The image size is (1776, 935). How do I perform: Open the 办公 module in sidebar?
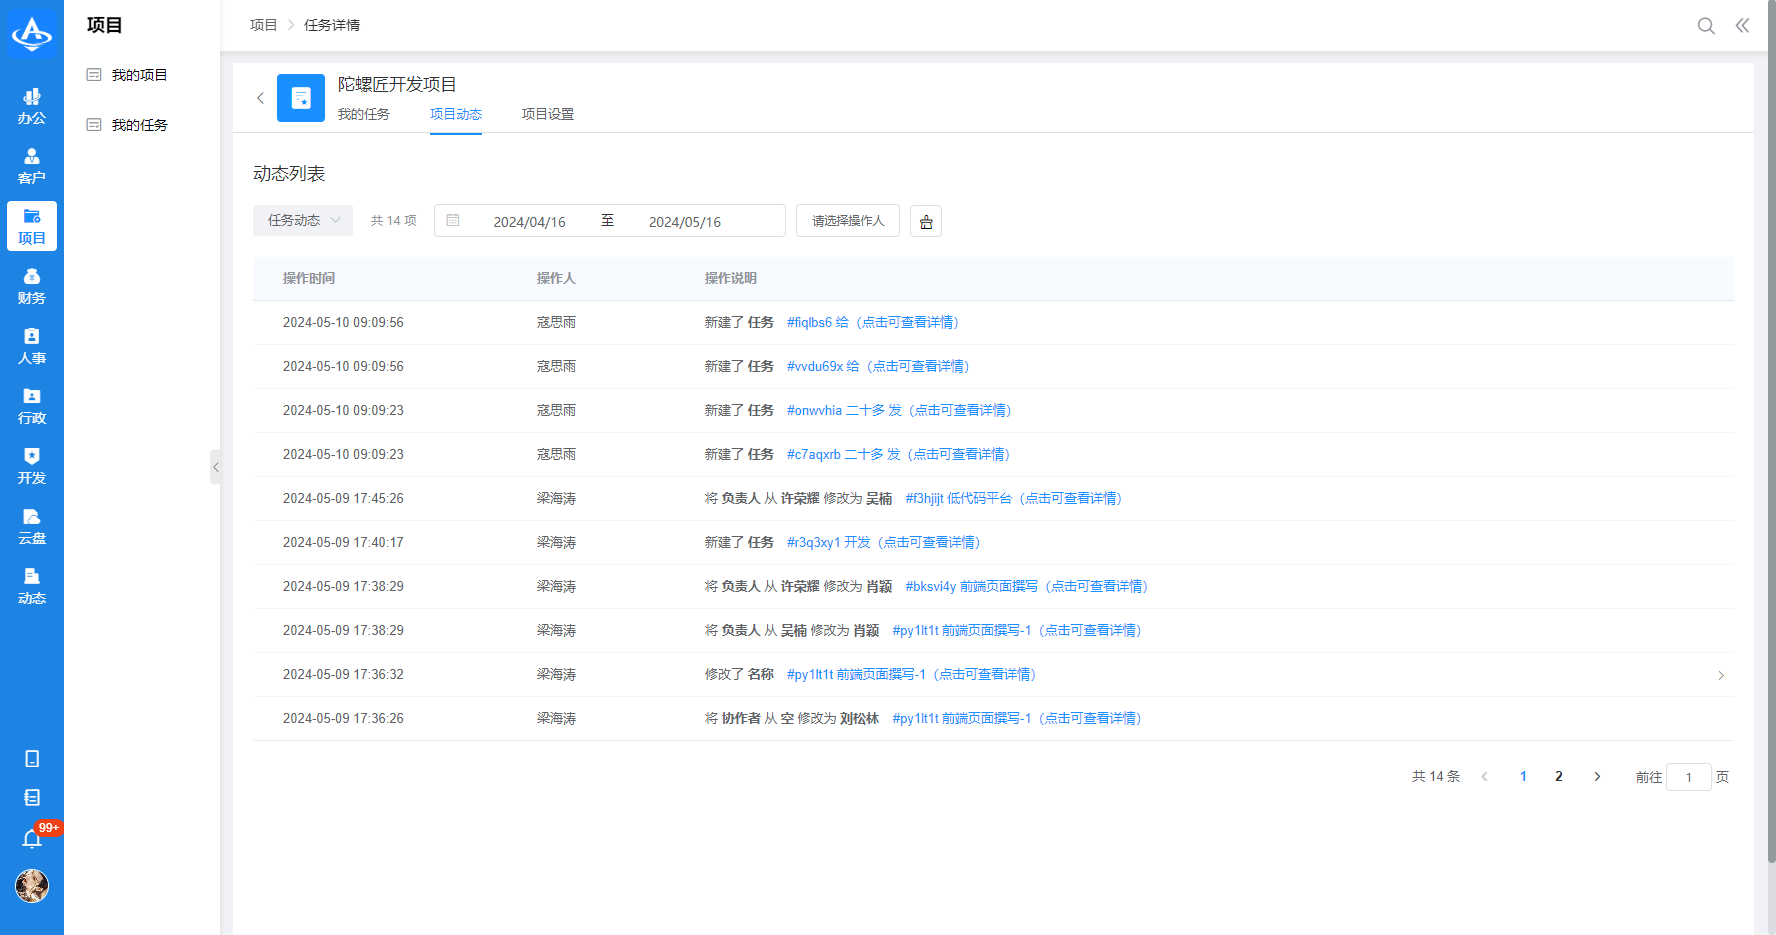click(x=32, y=106)
